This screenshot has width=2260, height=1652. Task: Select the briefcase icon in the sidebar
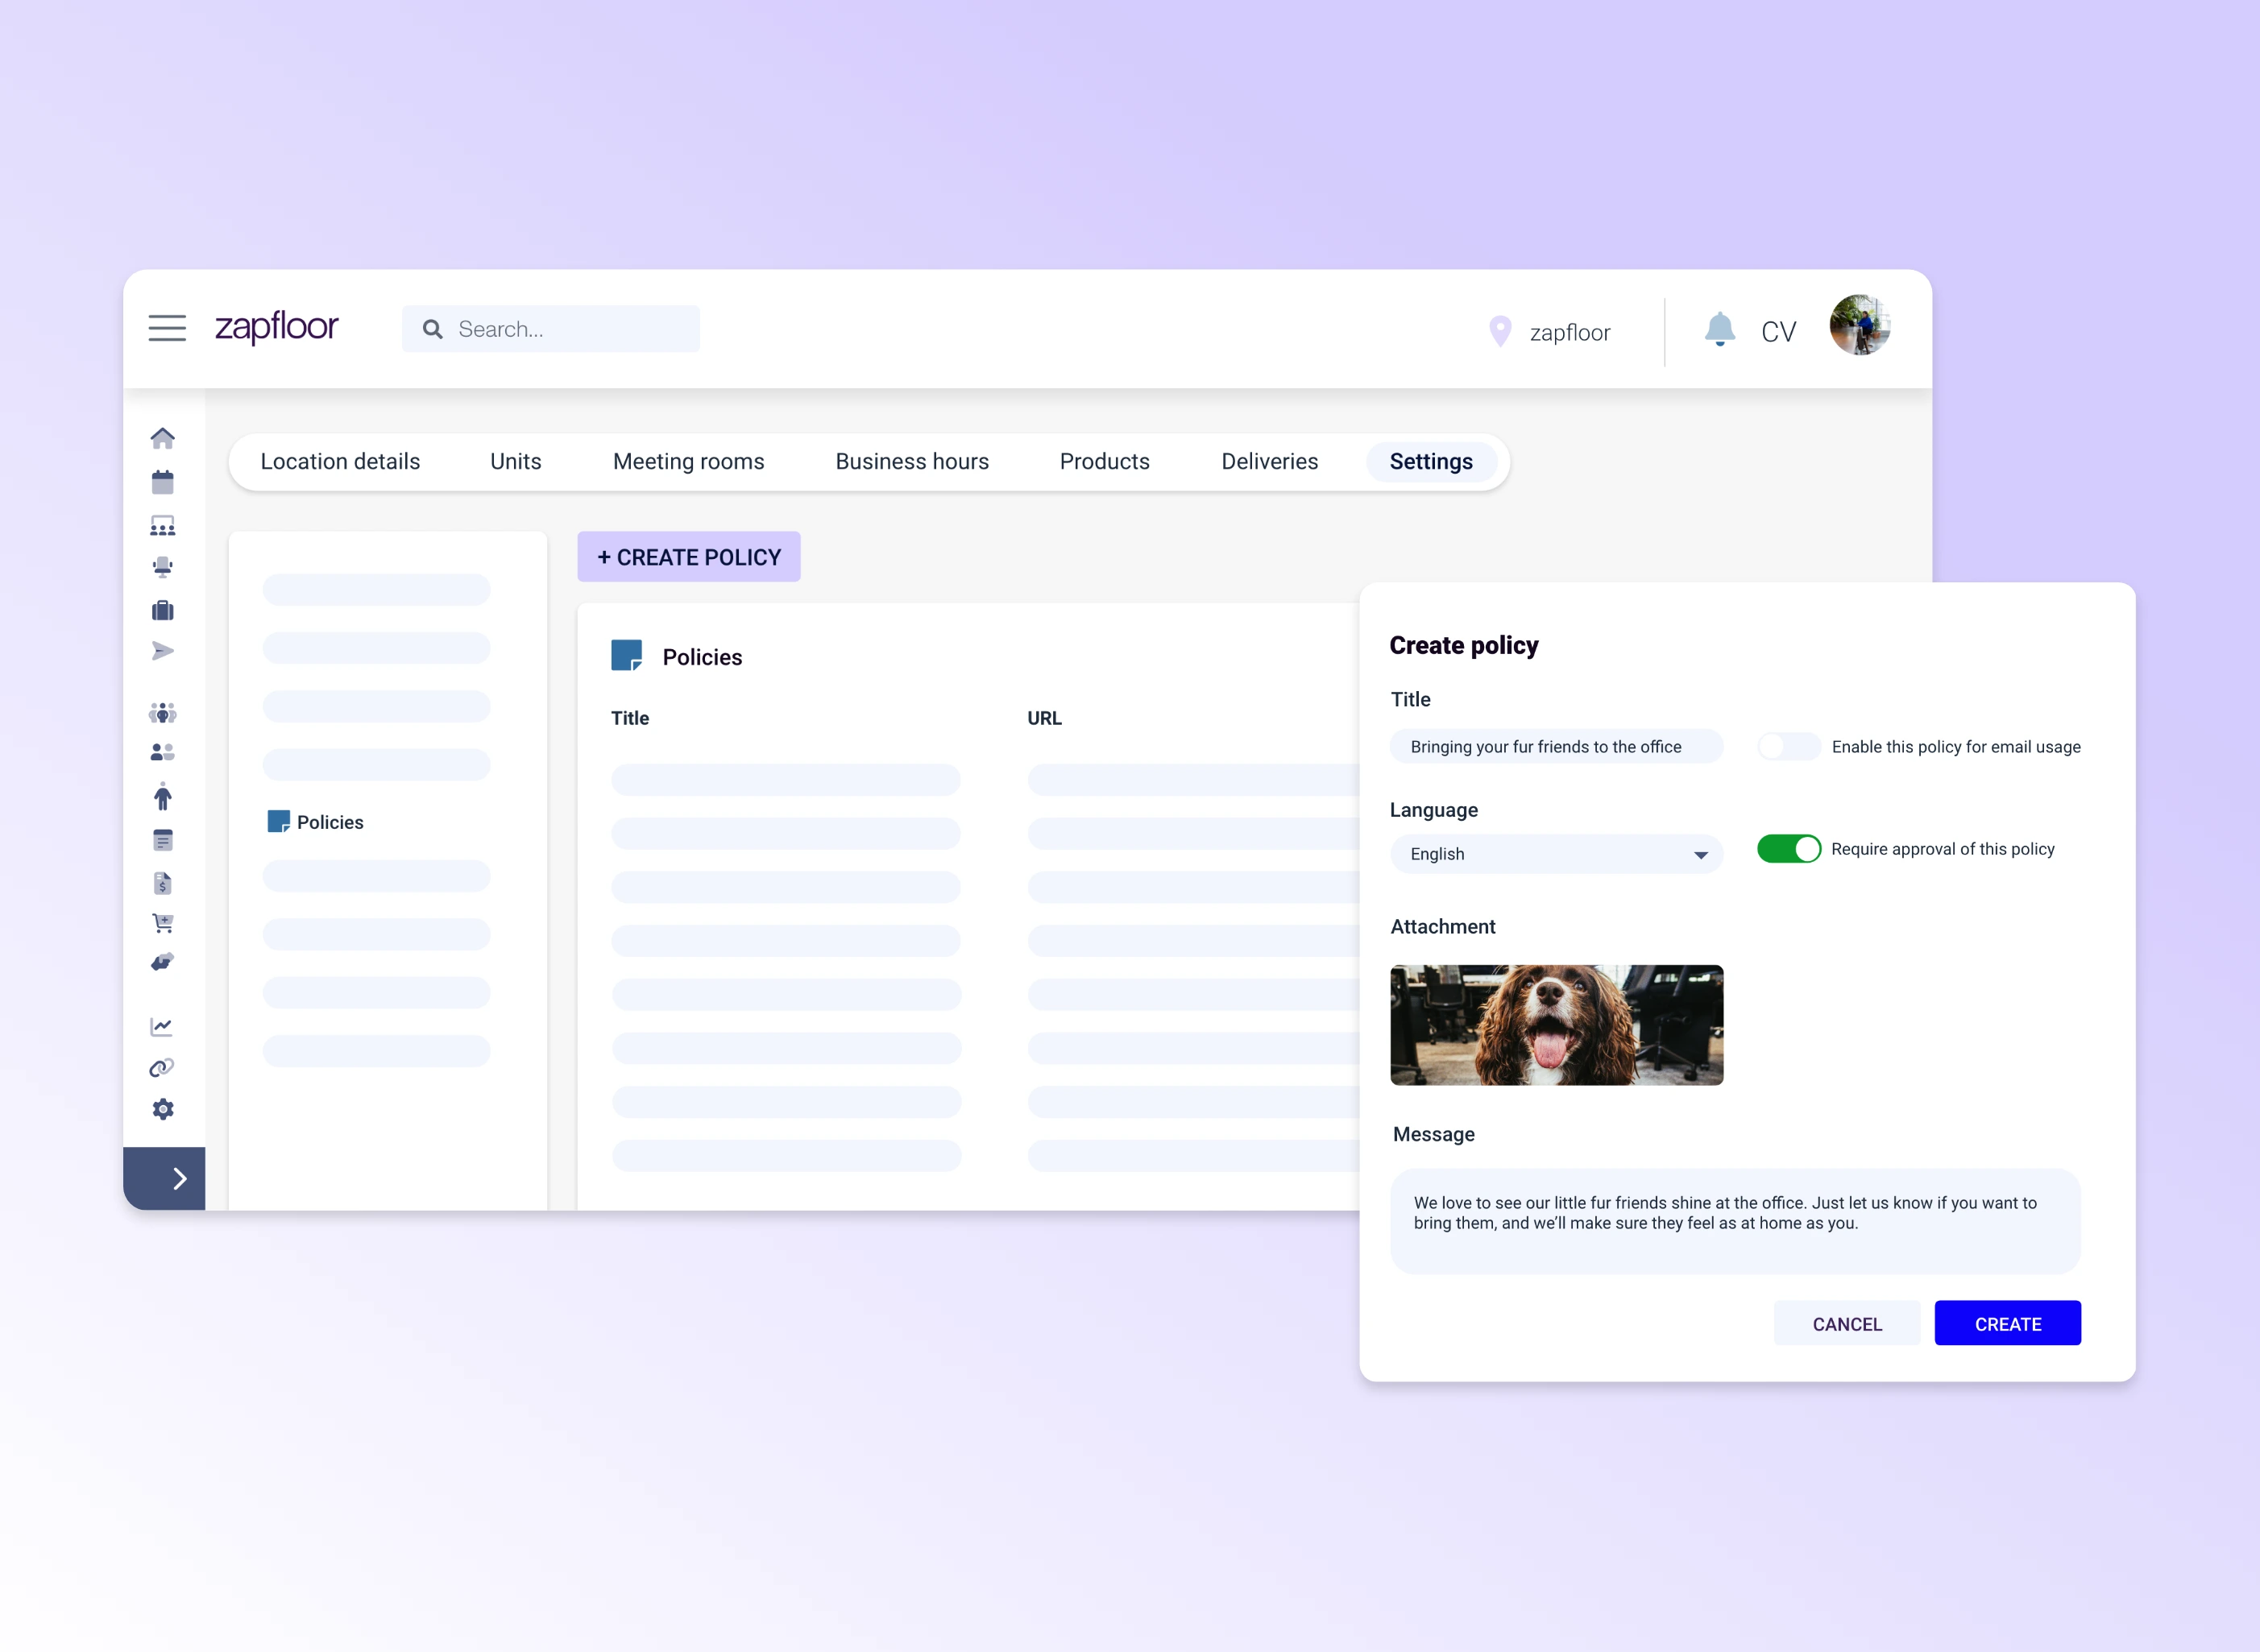163,610
